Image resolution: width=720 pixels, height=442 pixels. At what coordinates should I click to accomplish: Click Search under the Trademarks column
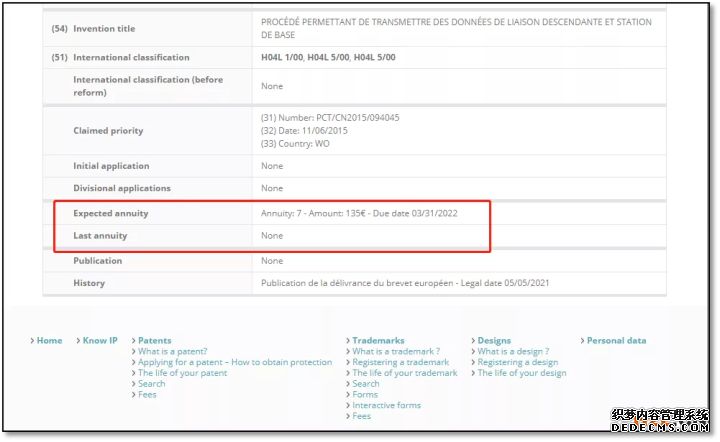click(366, 384)
